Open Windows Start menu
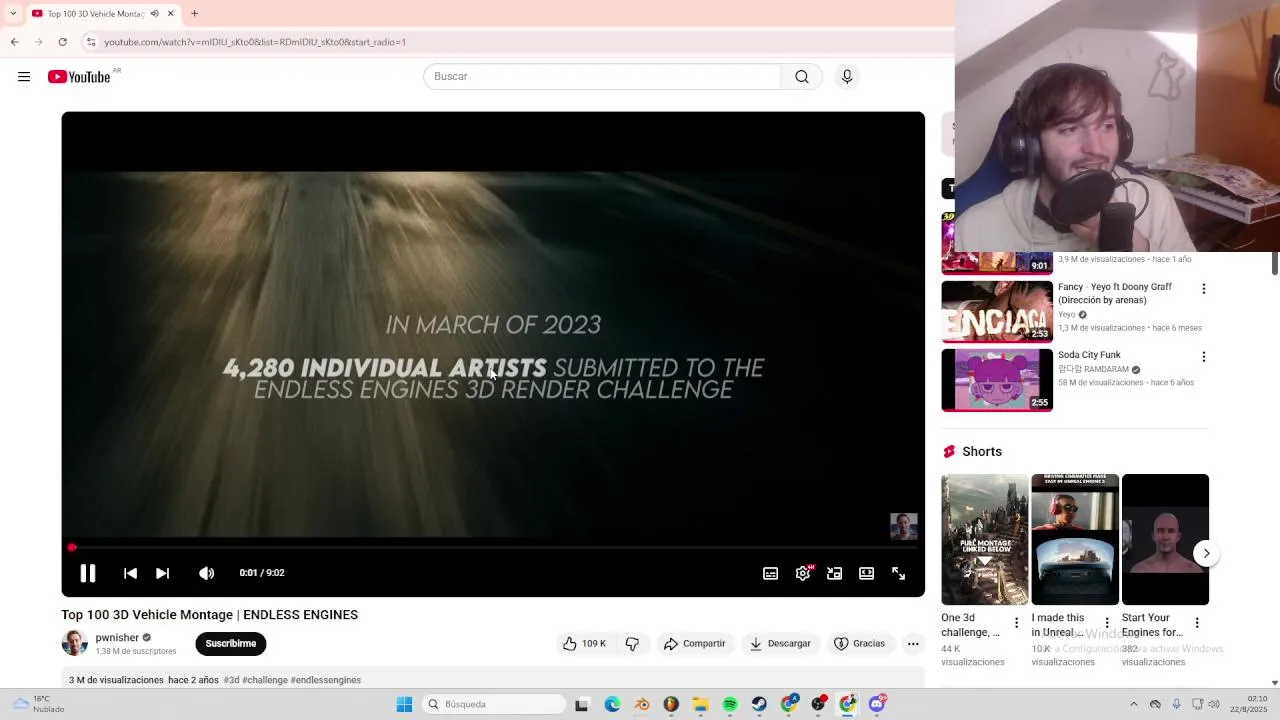 tap(404, 704)
